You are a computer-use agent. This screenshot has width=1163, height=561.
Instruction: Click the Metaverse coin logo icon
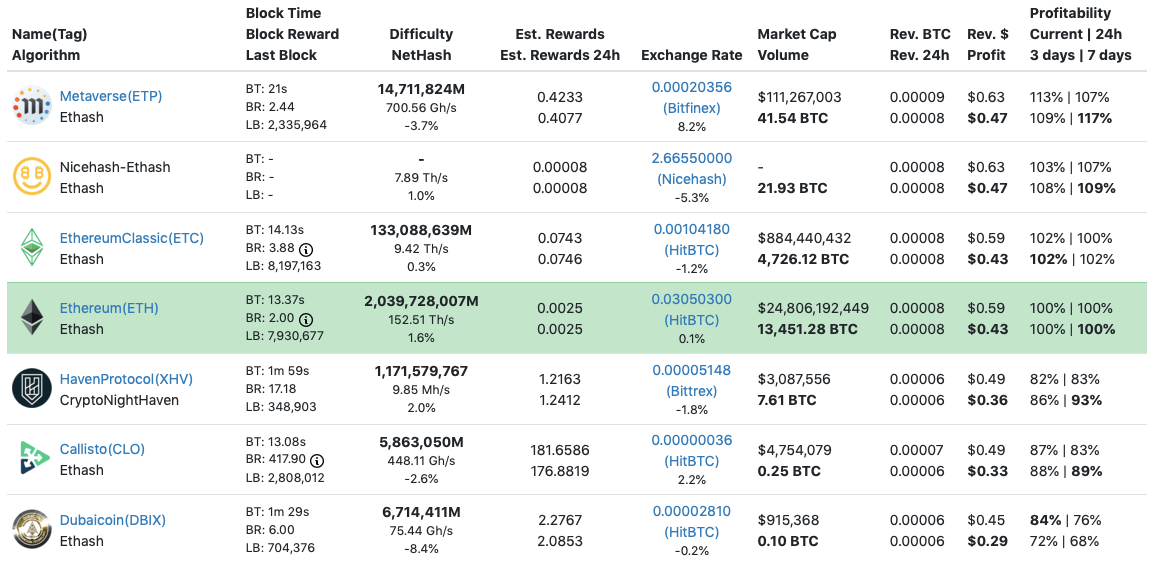(x=31, y=106)
